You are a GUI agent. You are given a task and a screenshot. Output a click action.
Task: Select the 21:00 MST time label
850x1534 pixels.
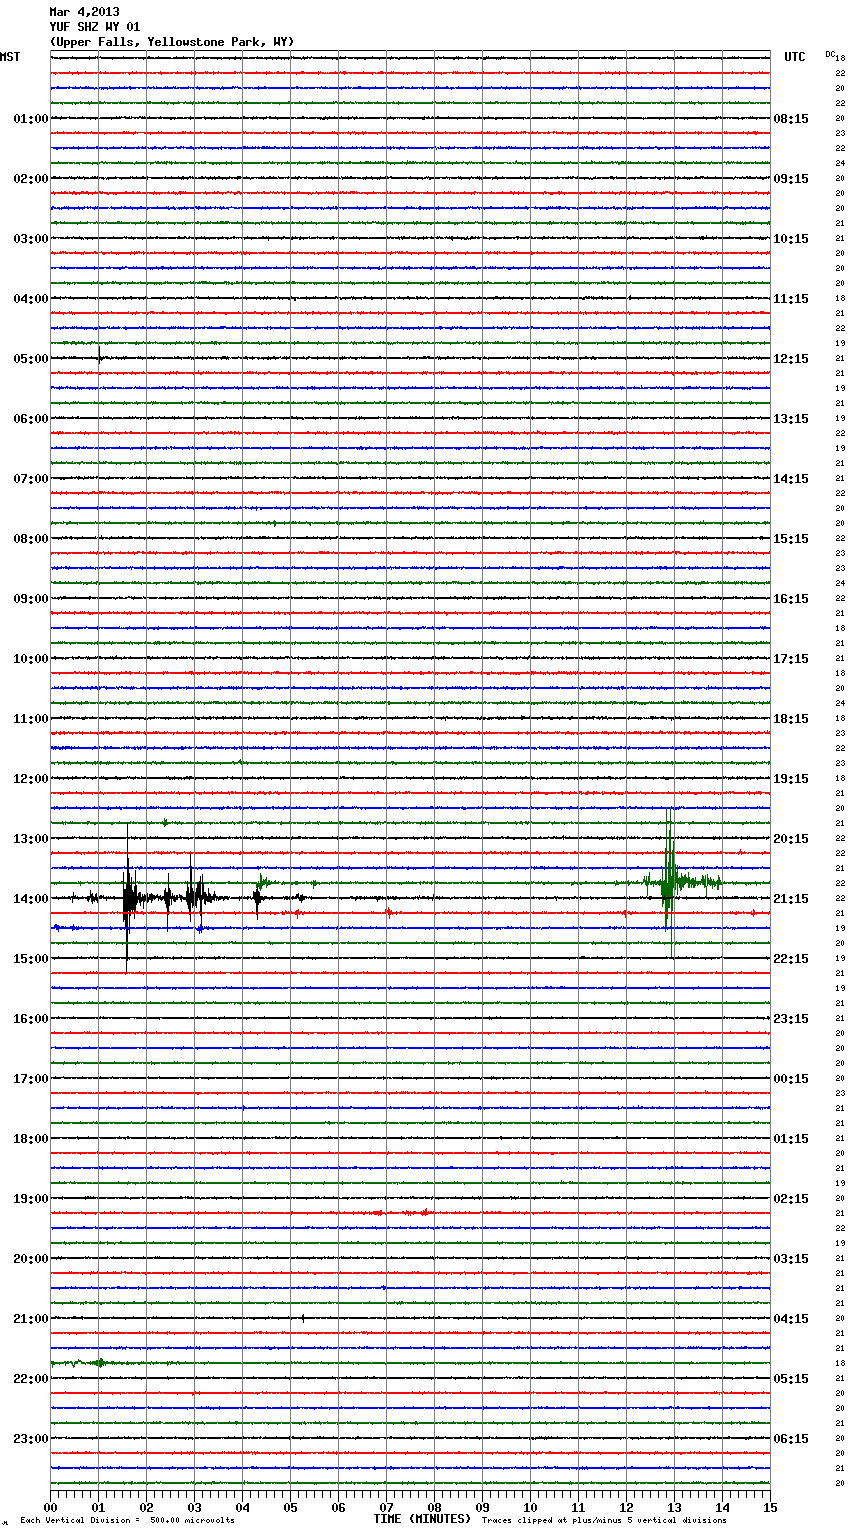[x=30, y=1319]
